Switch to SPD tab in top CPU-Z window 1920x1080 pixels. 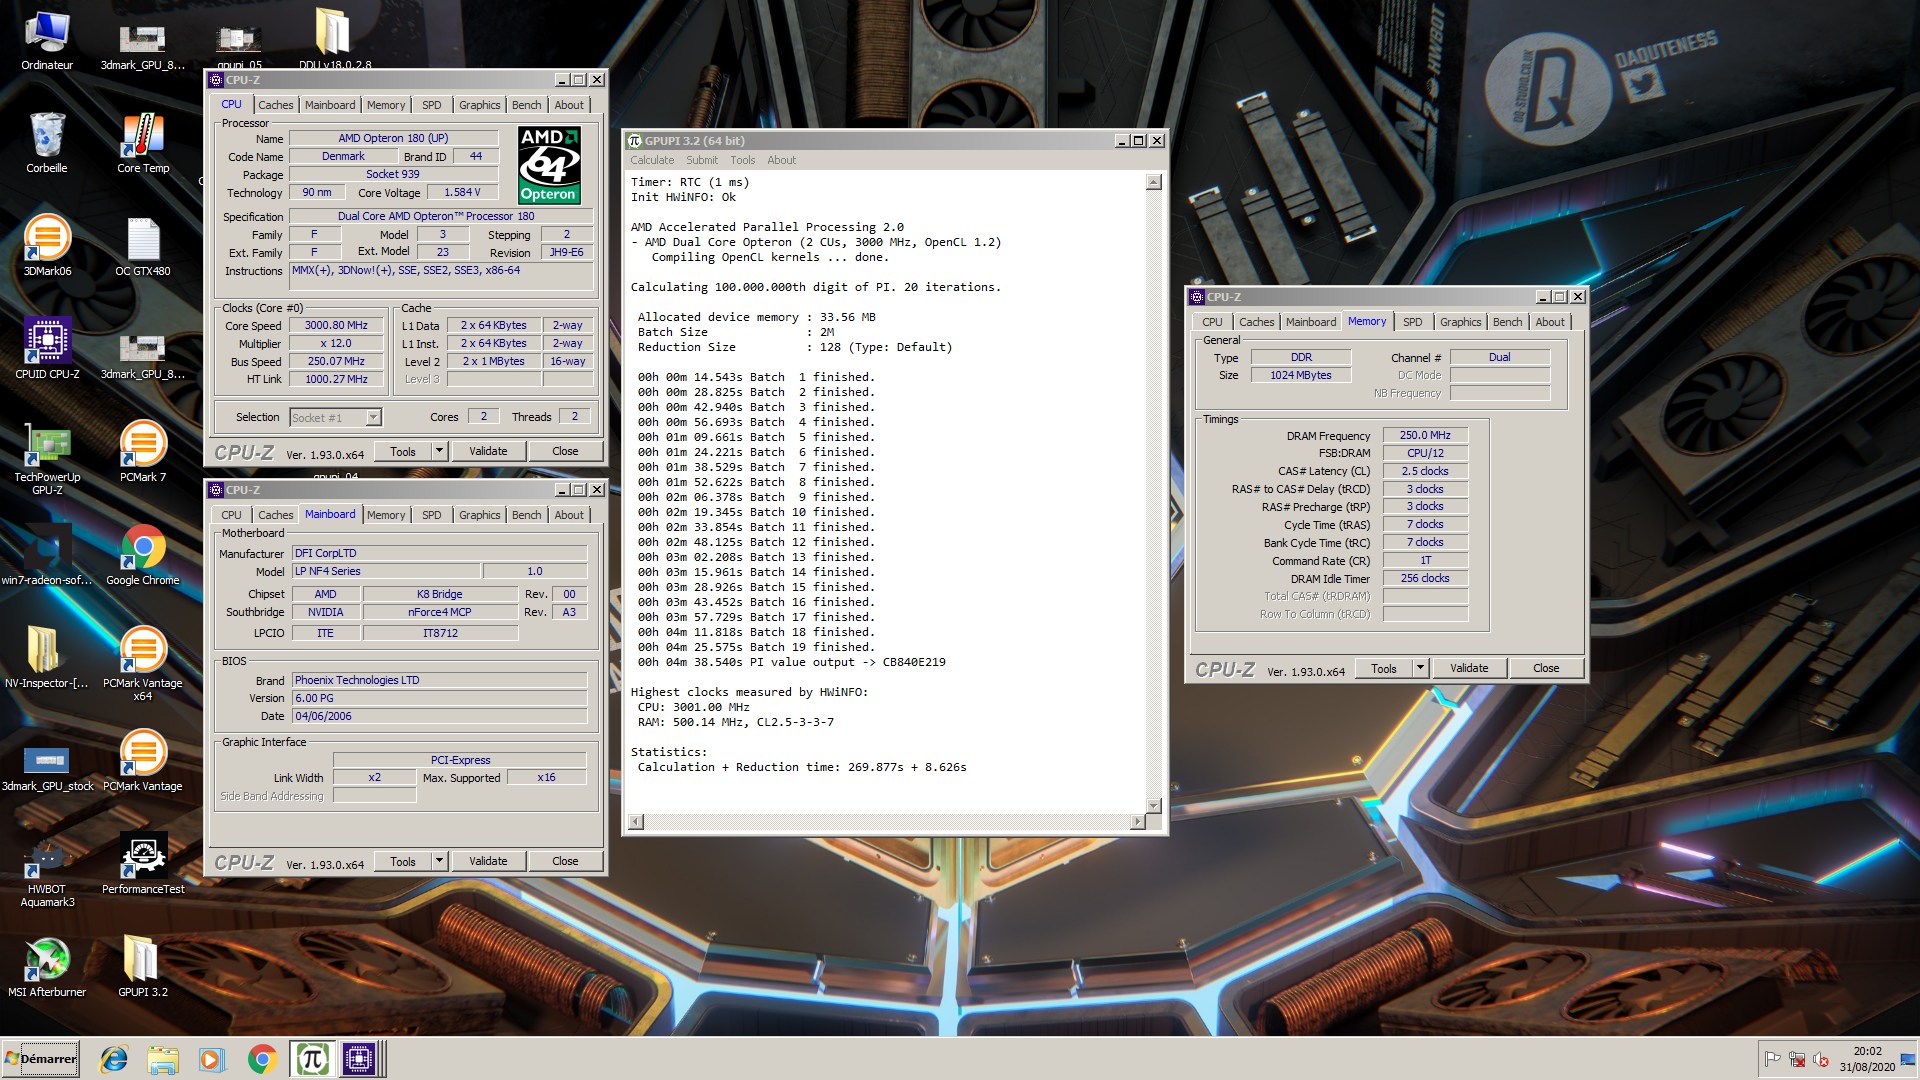[x=431, y=105]
